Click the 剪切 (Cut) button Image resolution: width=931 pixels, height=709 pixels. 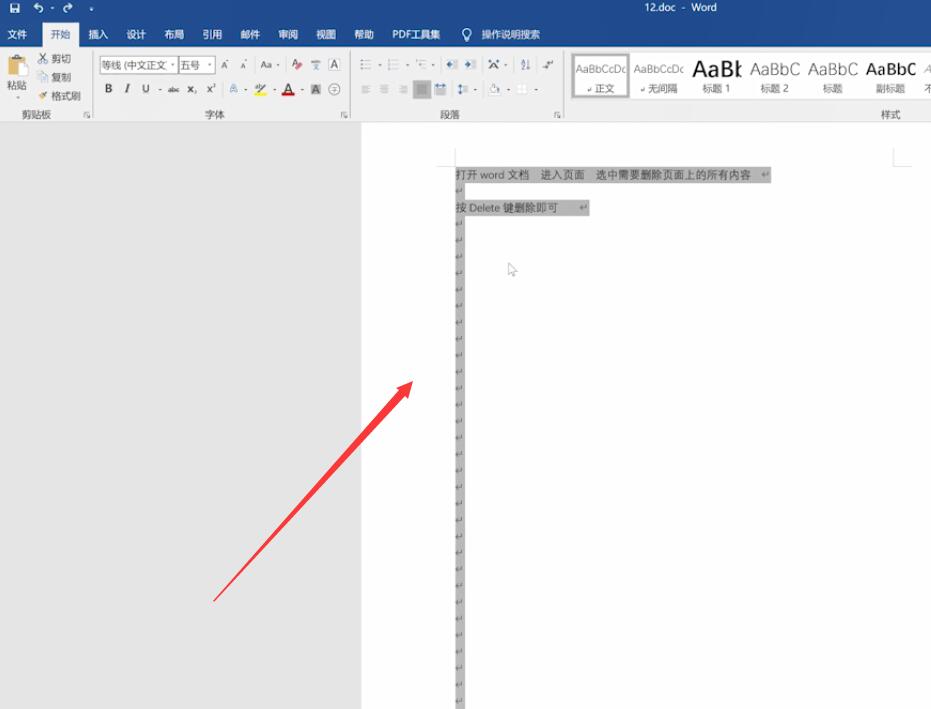pyautogui.click(x=55, y=58)
